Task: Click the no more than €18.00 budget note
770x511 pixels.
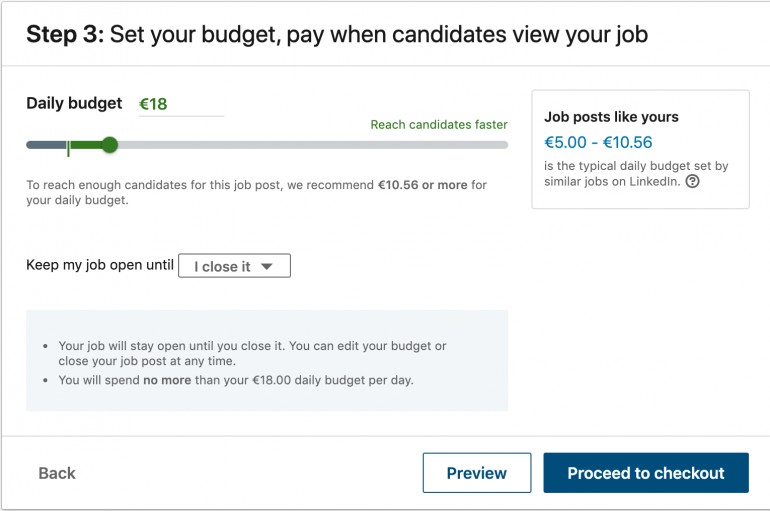Action: (x=236, y=380)
